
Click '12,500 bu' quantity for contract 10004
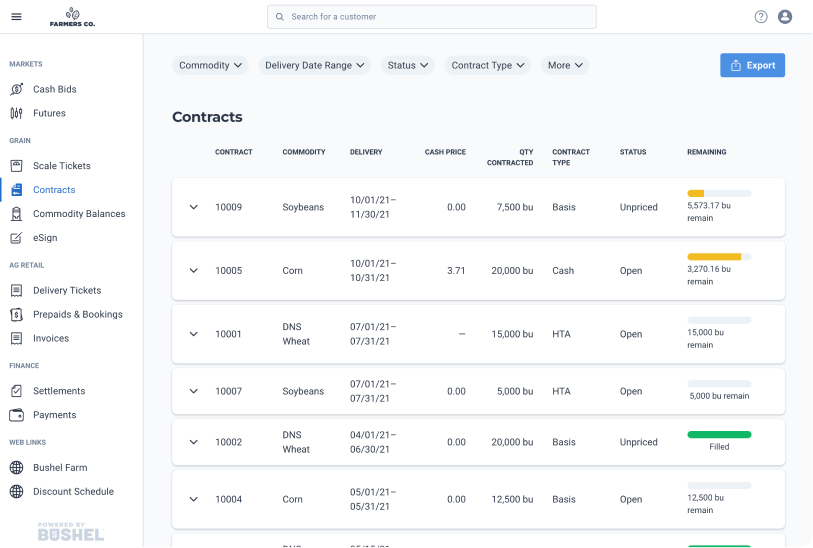(512, 499)
